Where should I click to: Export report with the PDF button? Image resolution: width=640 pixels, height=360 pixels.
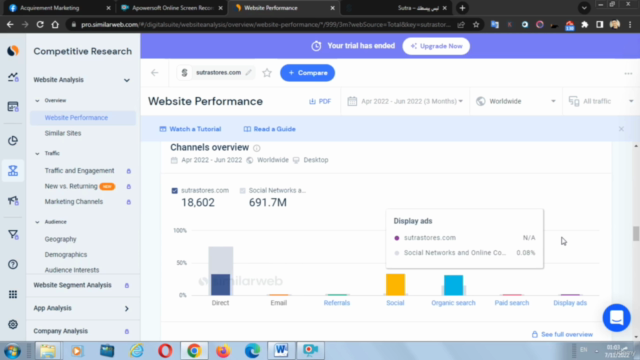(x=320, y=101)
